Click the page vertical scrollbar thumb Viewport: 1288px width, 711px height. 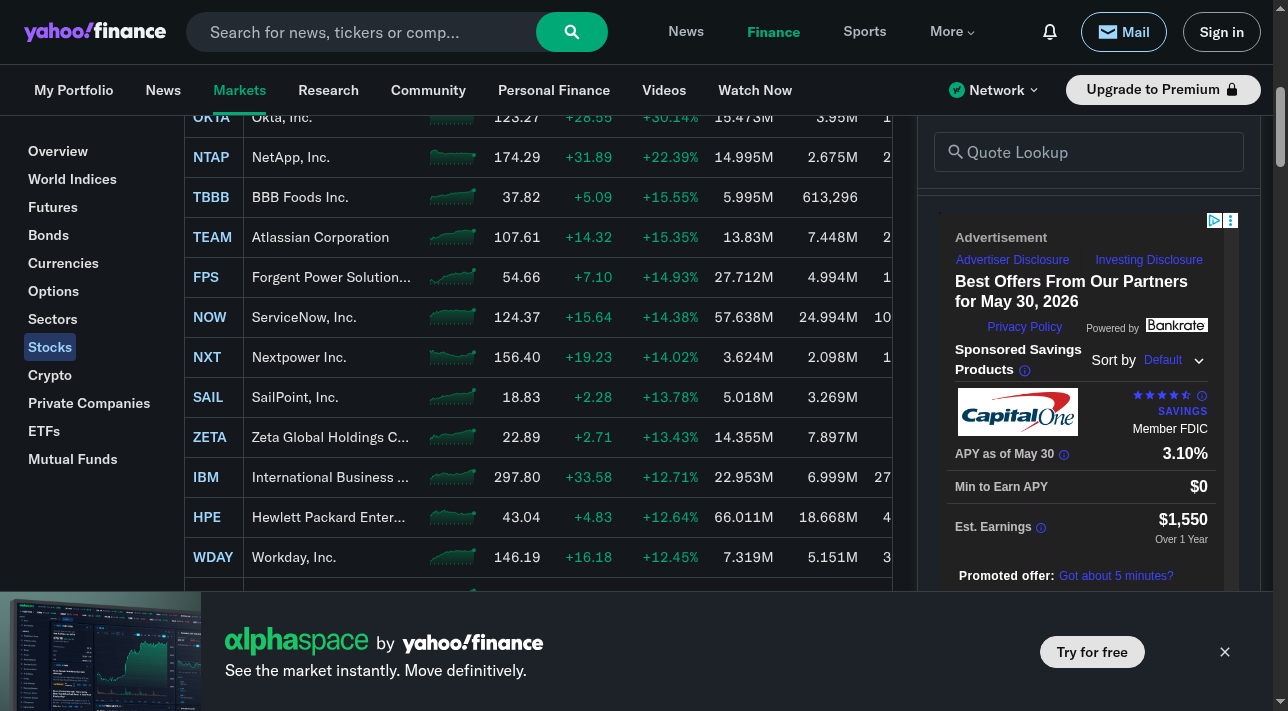pyautogui.click(x=1281, y=127)
